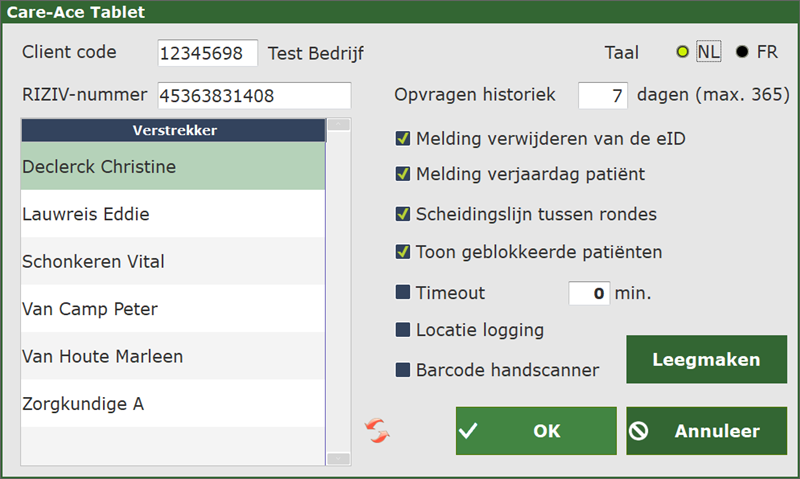Click the Annuleer button
Screen dimensions: 800x479
click(x=706, y=431)
